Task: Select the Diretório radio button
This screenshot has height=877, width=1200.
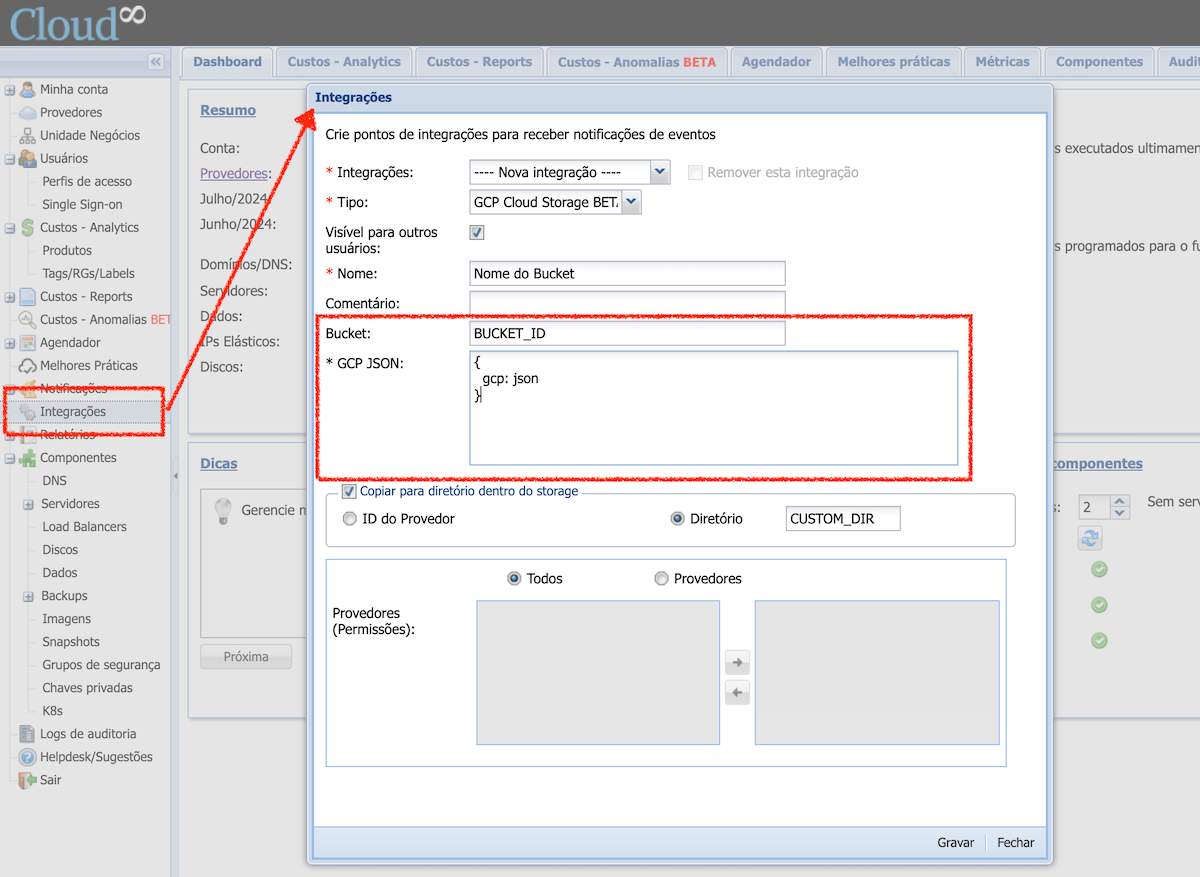Action: click(677, 519)
